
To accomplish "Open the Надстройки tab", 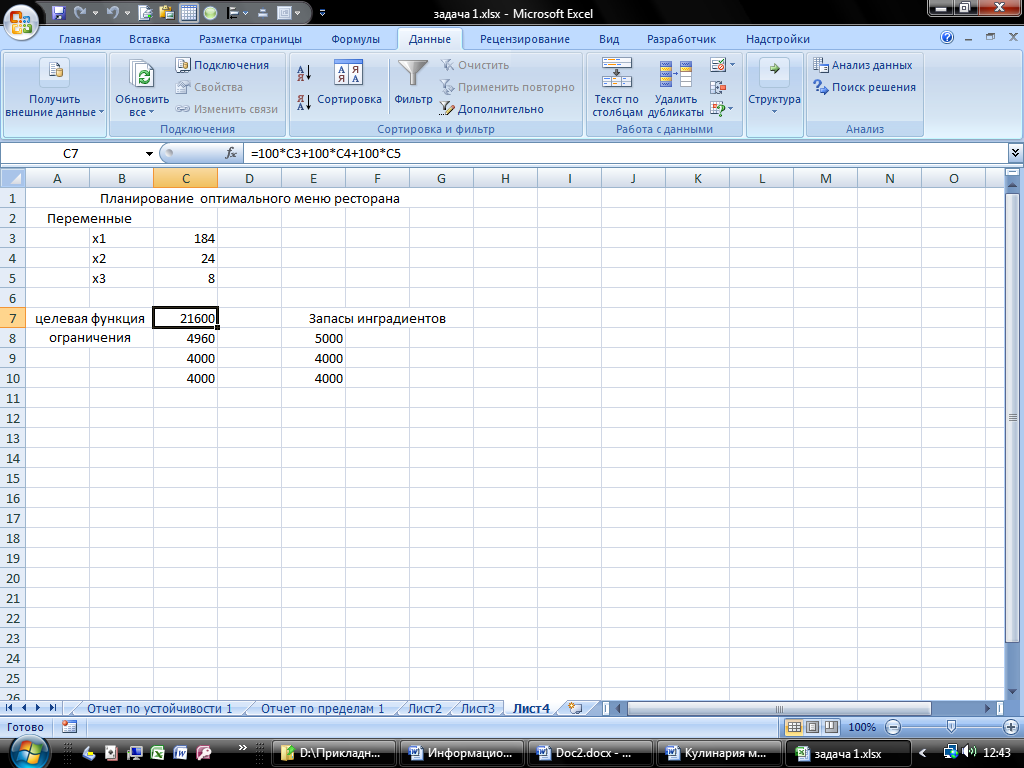I will pos(778,39).
